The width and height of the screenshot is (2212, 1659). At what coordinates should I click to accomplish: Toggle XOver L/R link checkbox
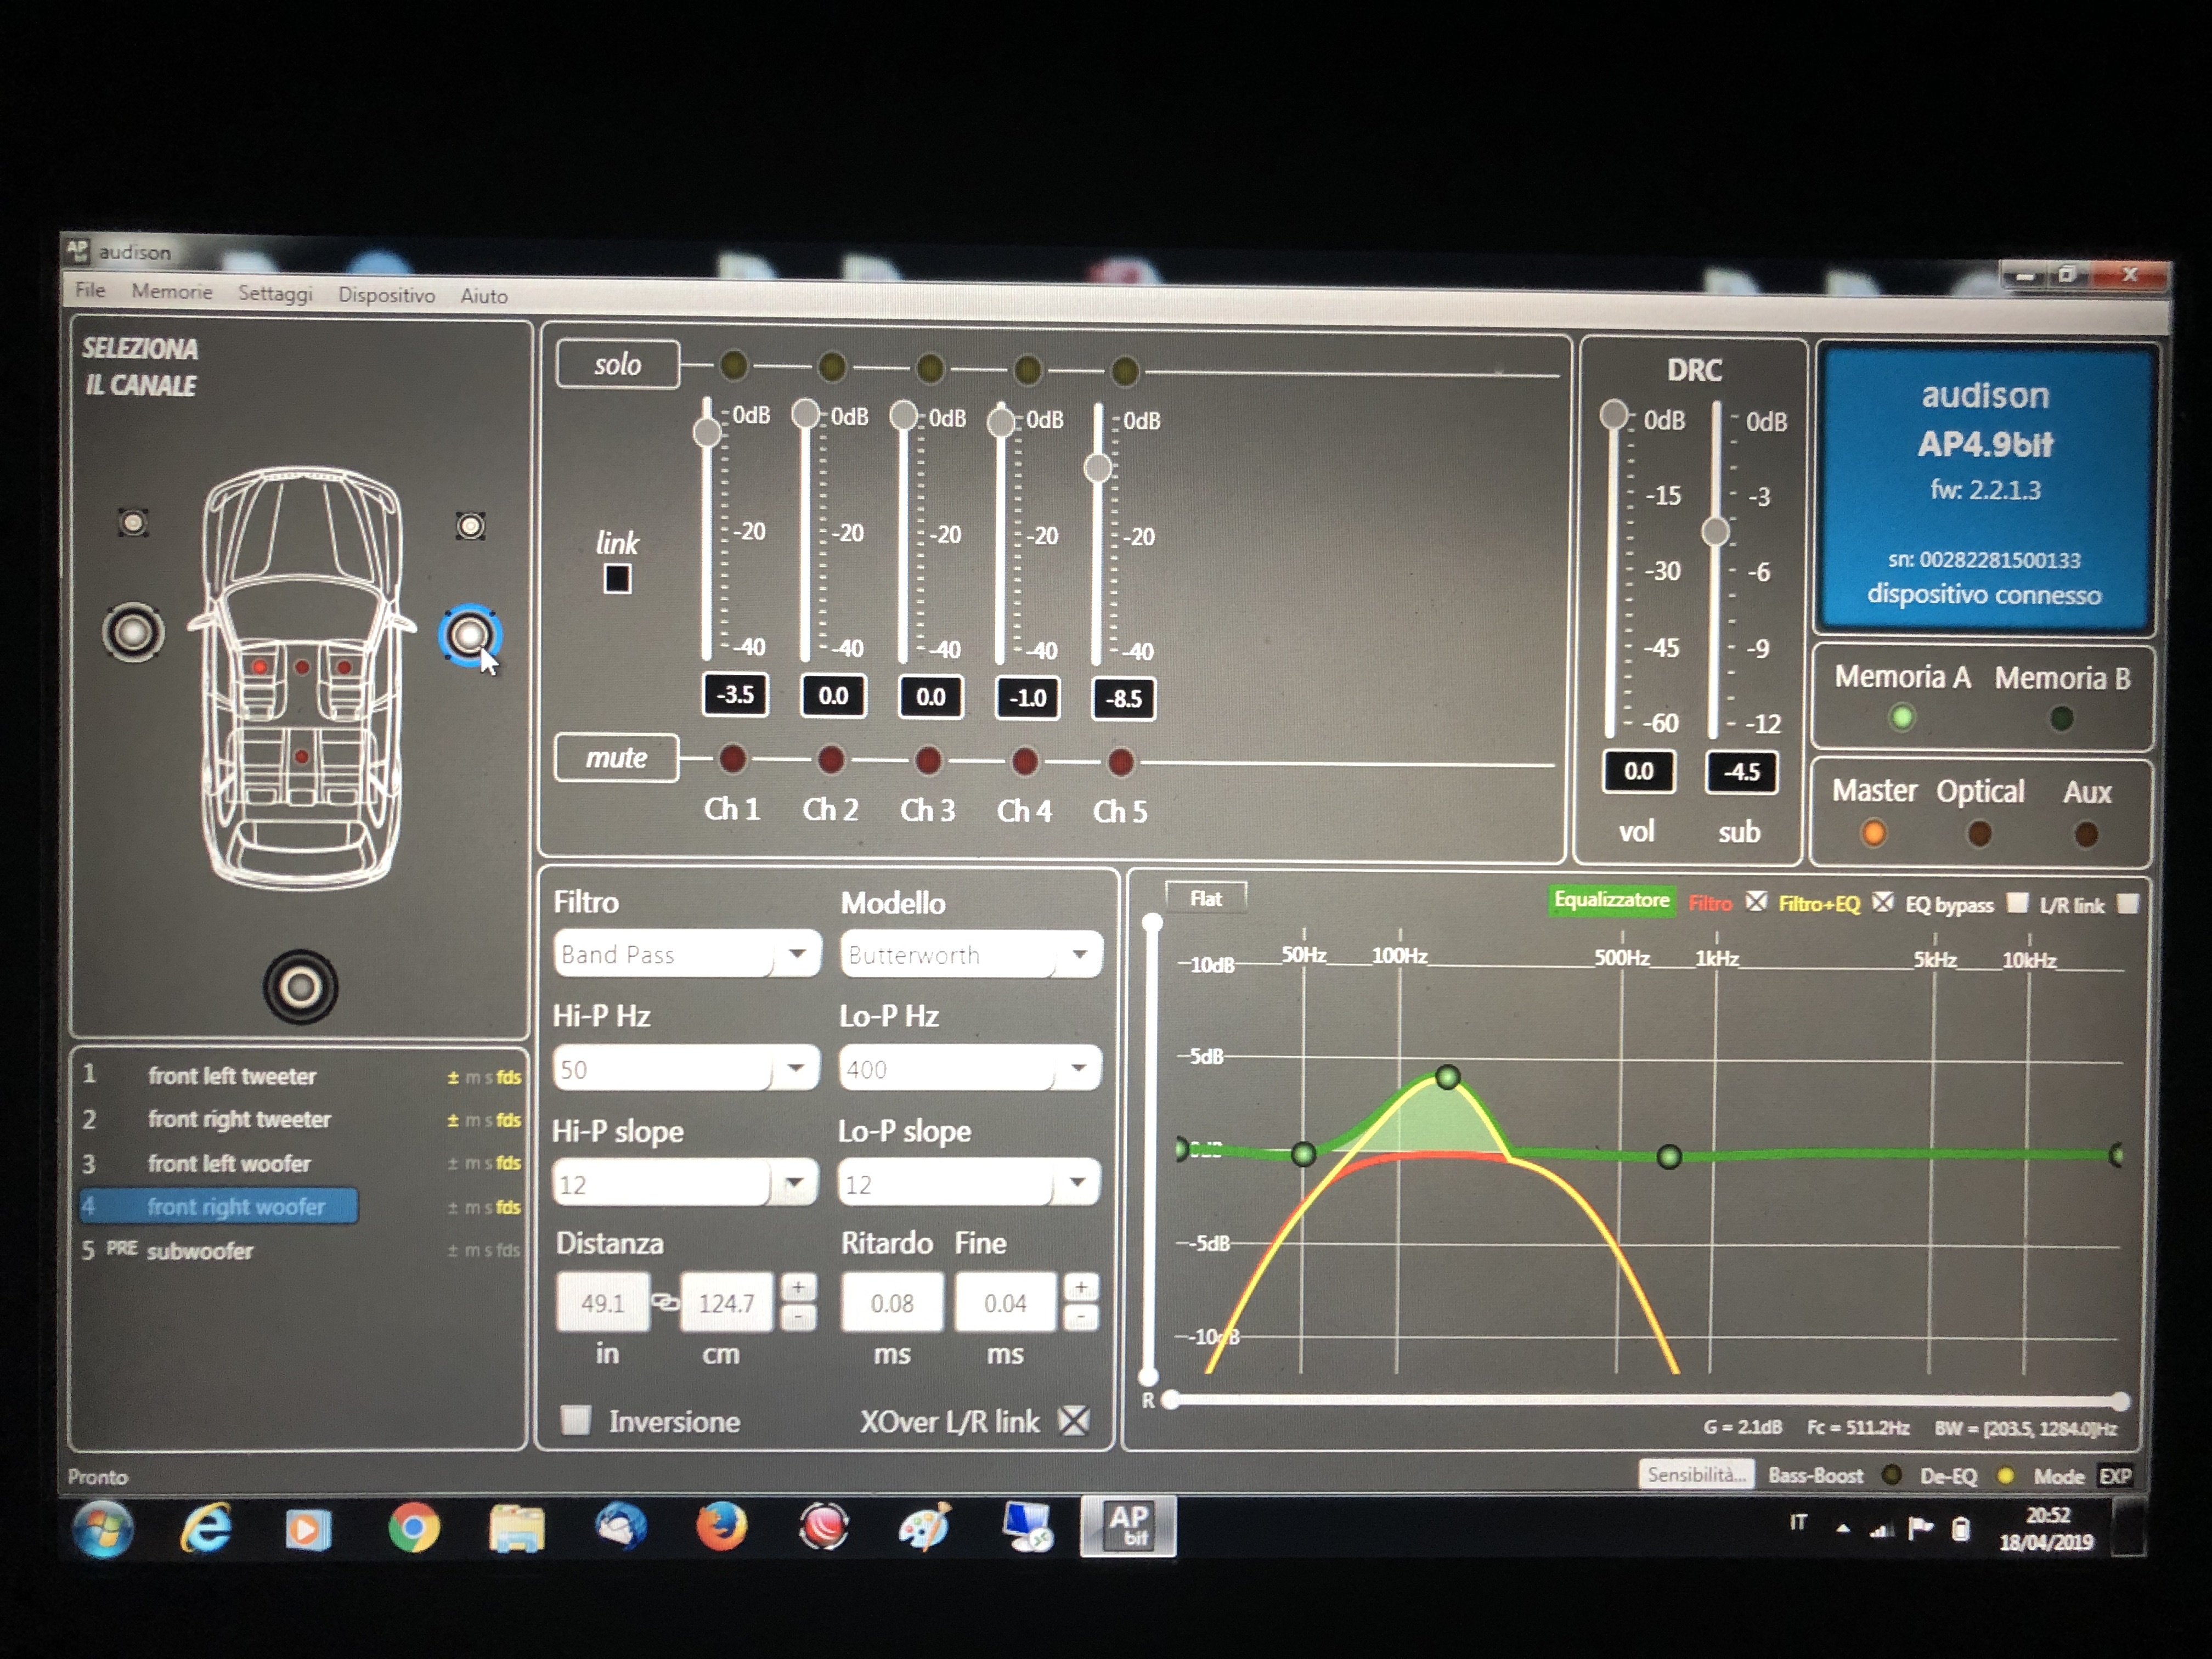point(1074,1420)
